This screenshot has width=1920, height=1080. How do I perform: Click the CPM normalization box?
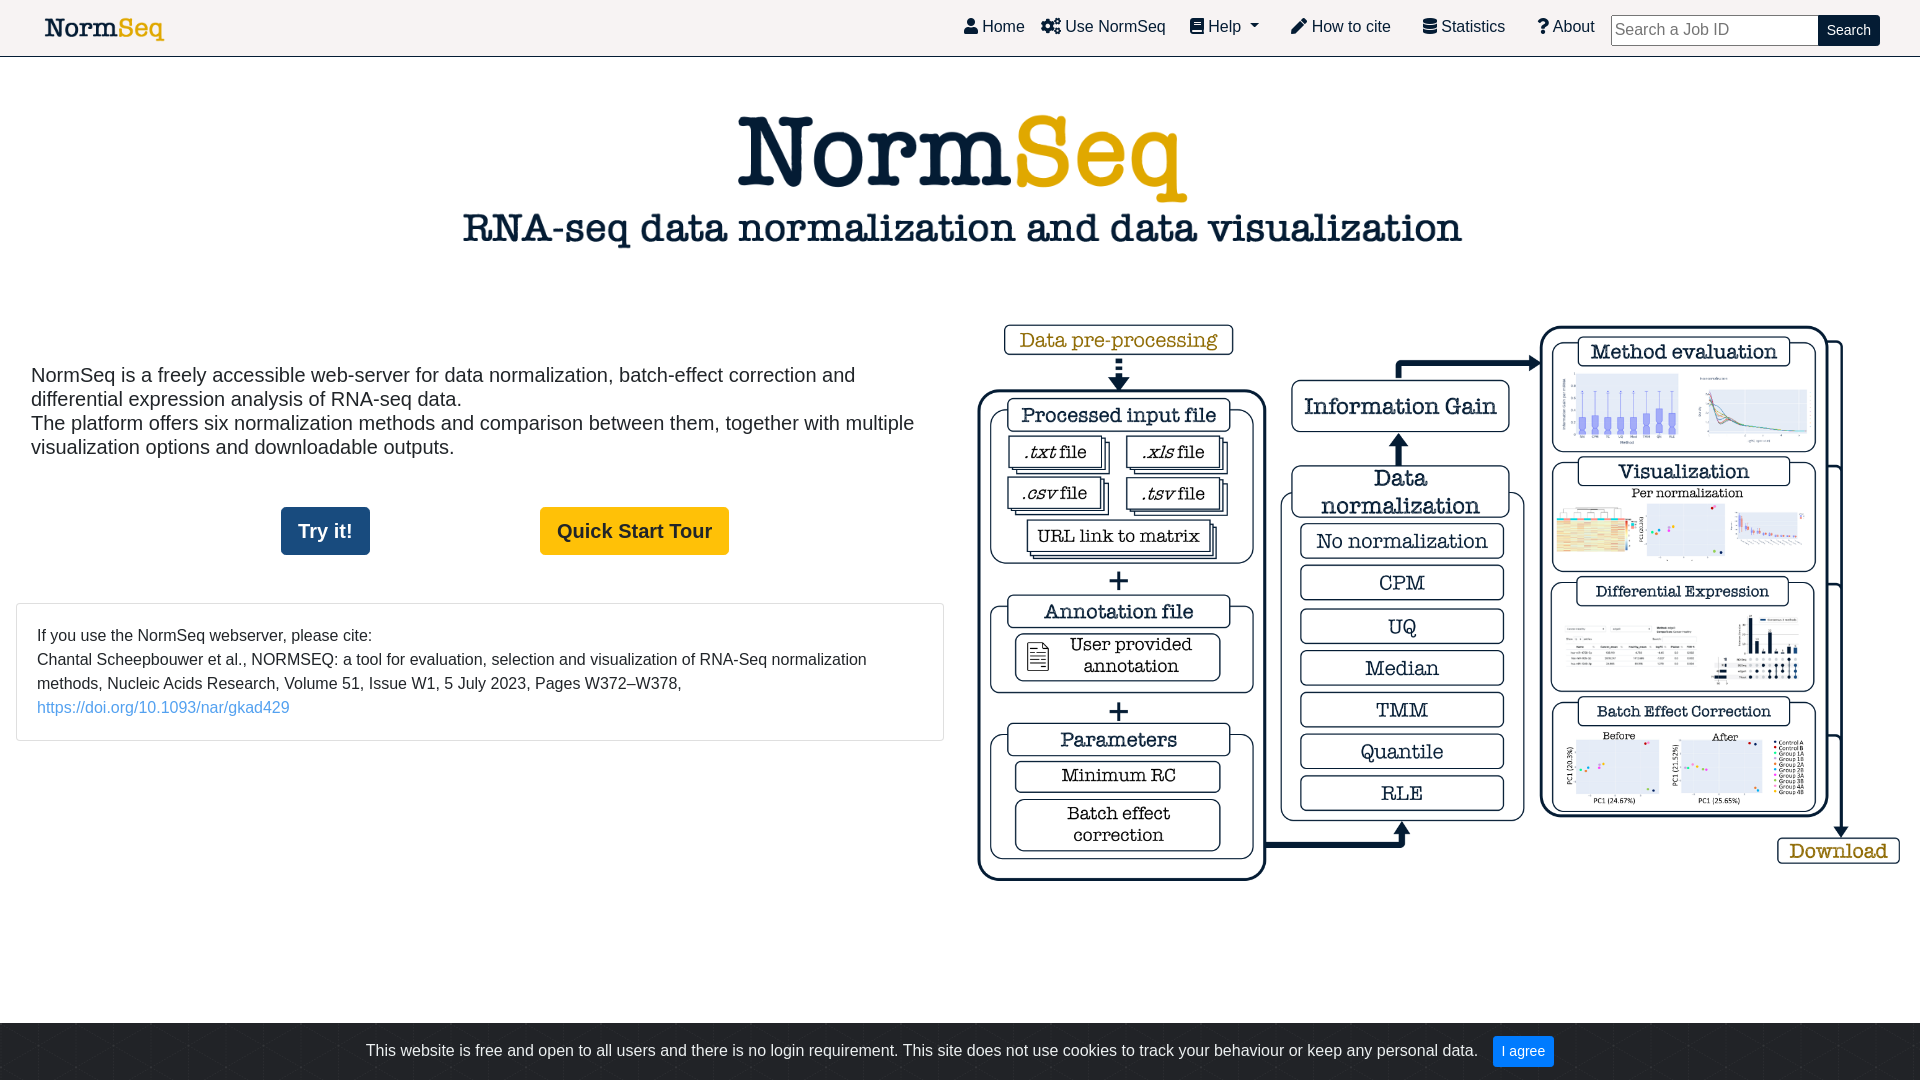point(1402,583)
